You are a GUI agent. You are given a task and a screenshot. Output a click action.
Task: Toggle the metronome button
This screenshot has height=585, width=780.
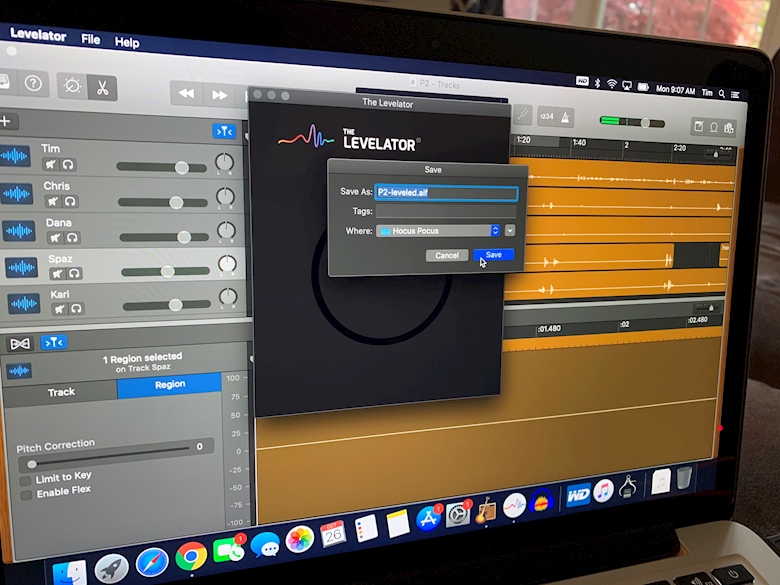566,118
